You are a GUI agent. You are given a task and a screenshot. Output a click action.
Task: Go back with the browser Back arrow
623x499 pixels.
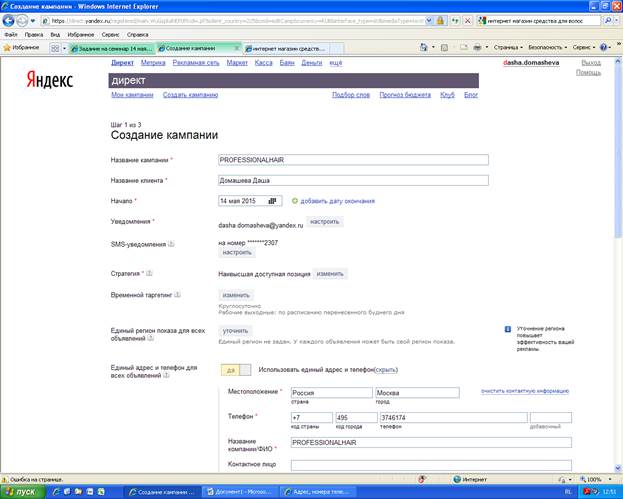[8, 20]
